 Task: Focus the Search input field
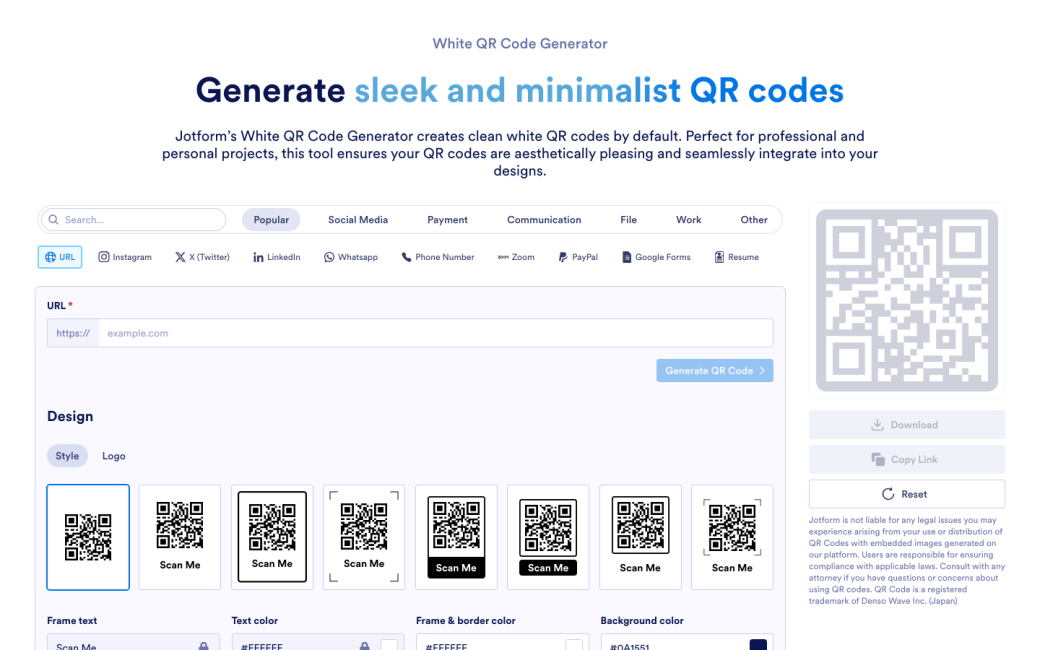(x=133, y=220)
